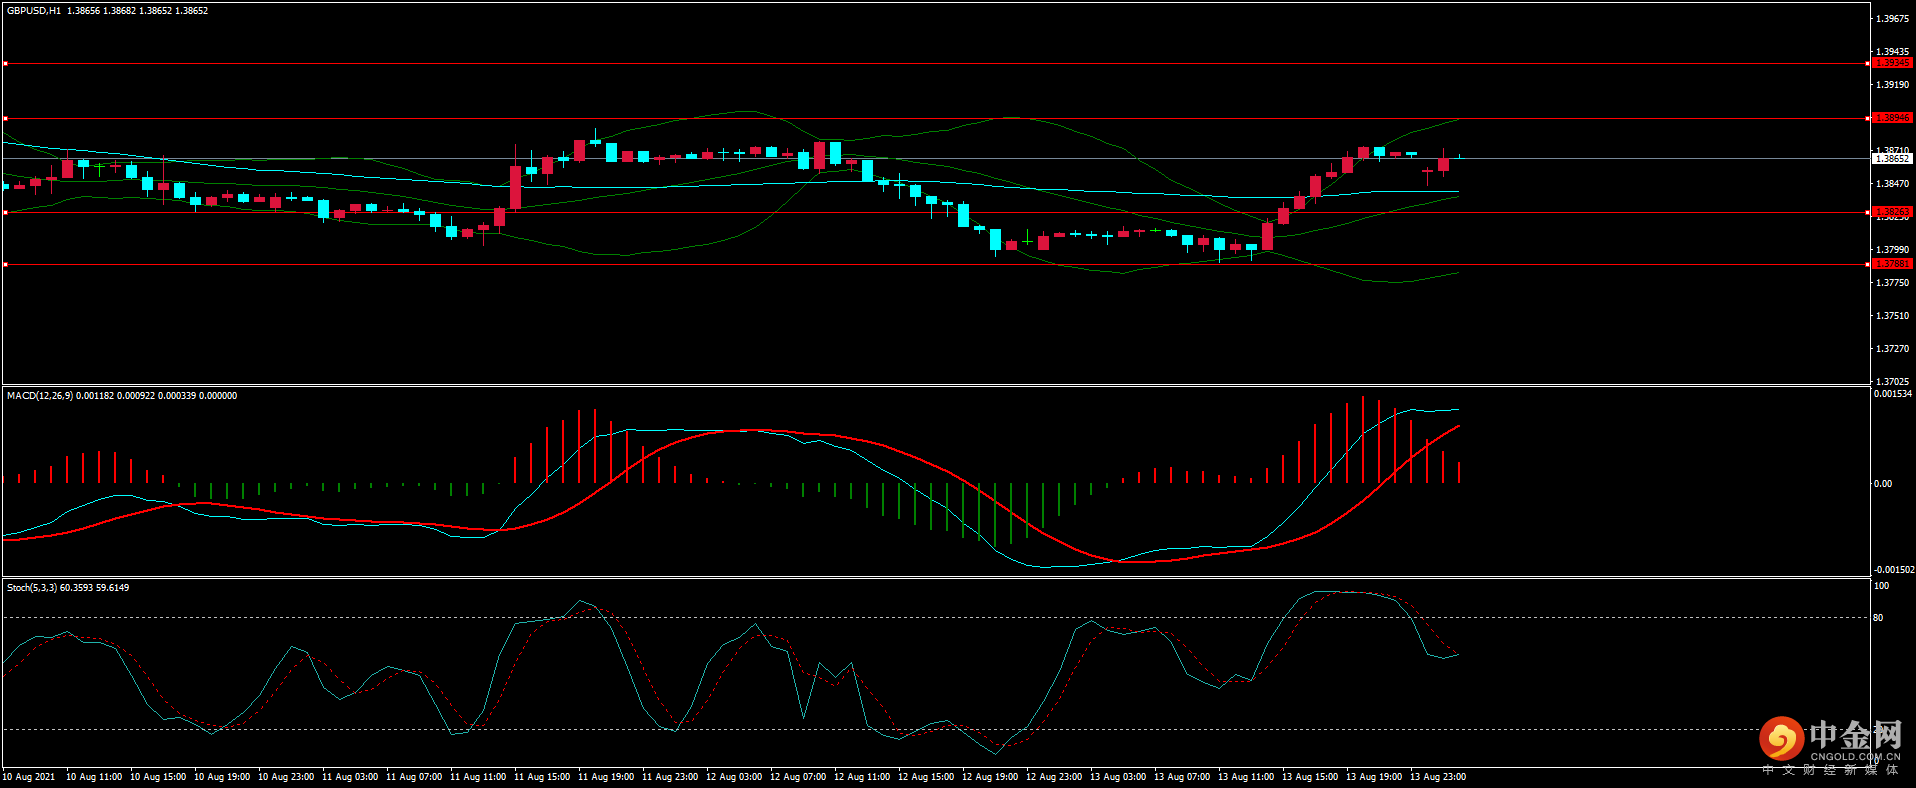Click the current price label 1.38652
Viewport: 1916px width, 788px height.
point(1892,159)
